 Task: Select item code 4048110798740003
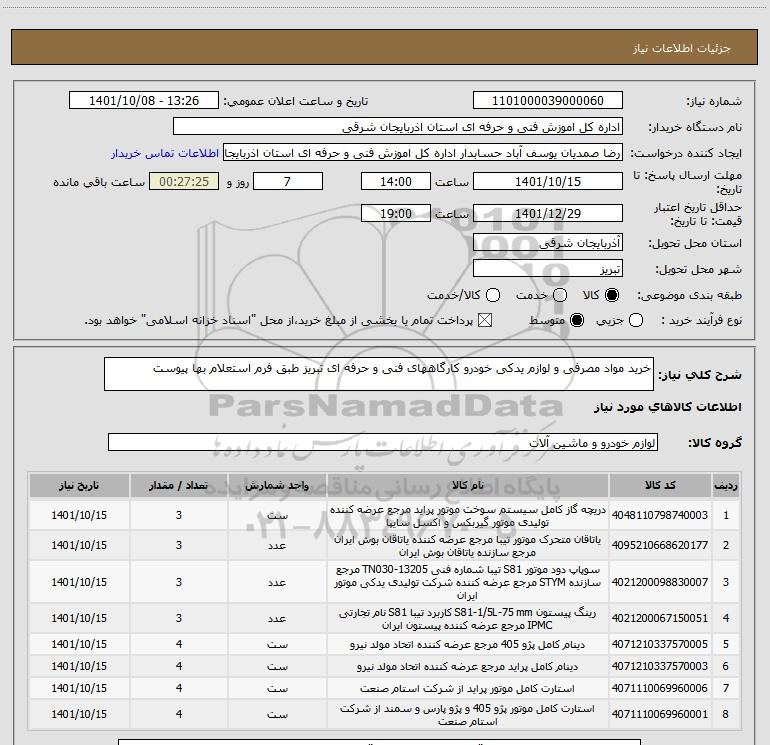tap(660, 515)
